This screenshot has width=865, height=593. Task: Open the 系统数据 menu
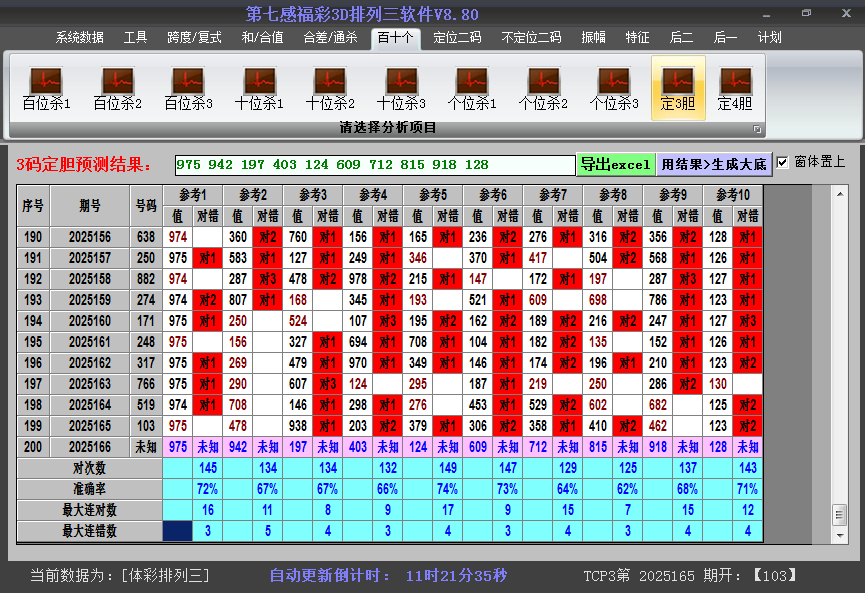79,38
